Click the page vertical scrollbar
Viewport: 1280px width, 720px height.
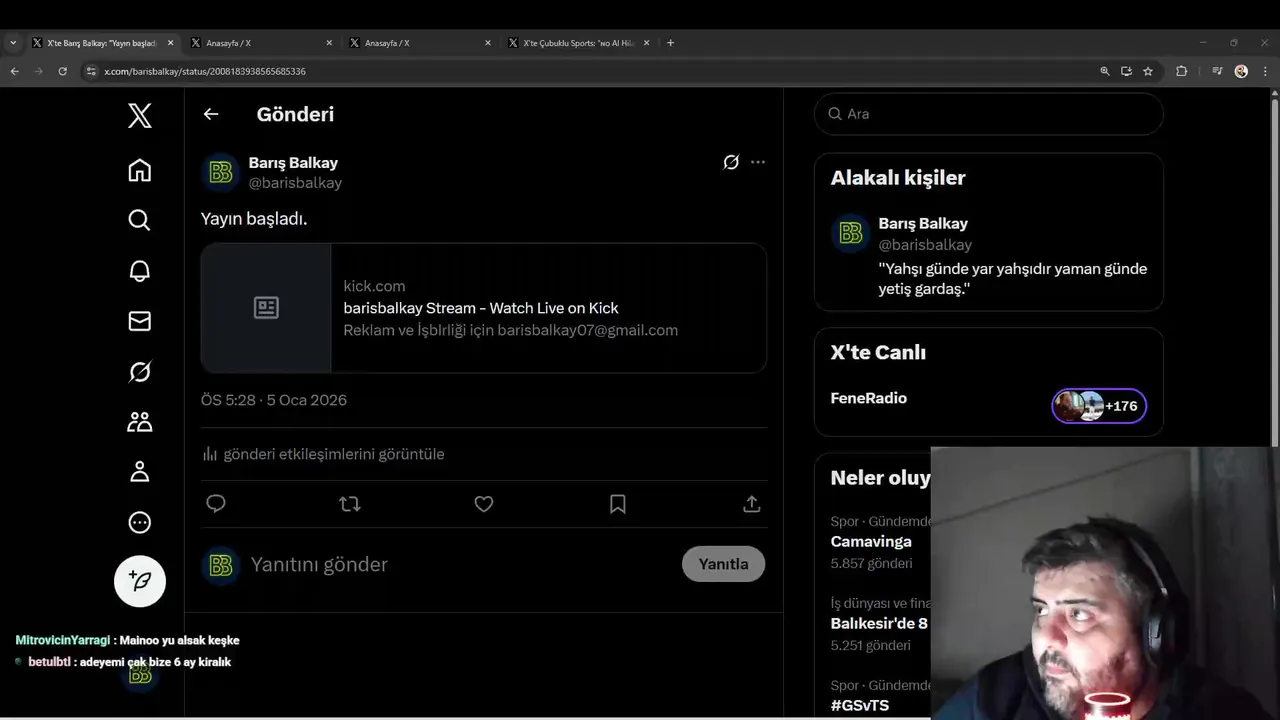point(1274,272)
